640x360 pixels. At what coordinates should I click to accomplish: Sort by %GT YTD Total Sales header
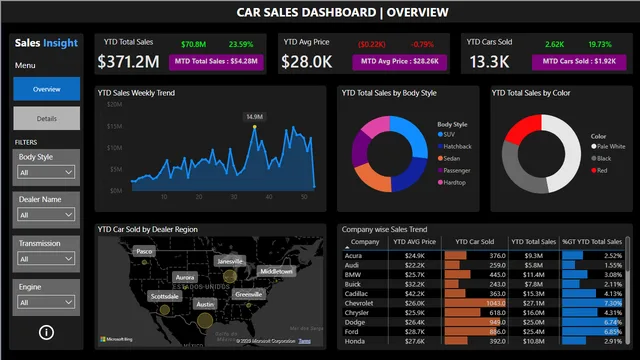(592, 242)
